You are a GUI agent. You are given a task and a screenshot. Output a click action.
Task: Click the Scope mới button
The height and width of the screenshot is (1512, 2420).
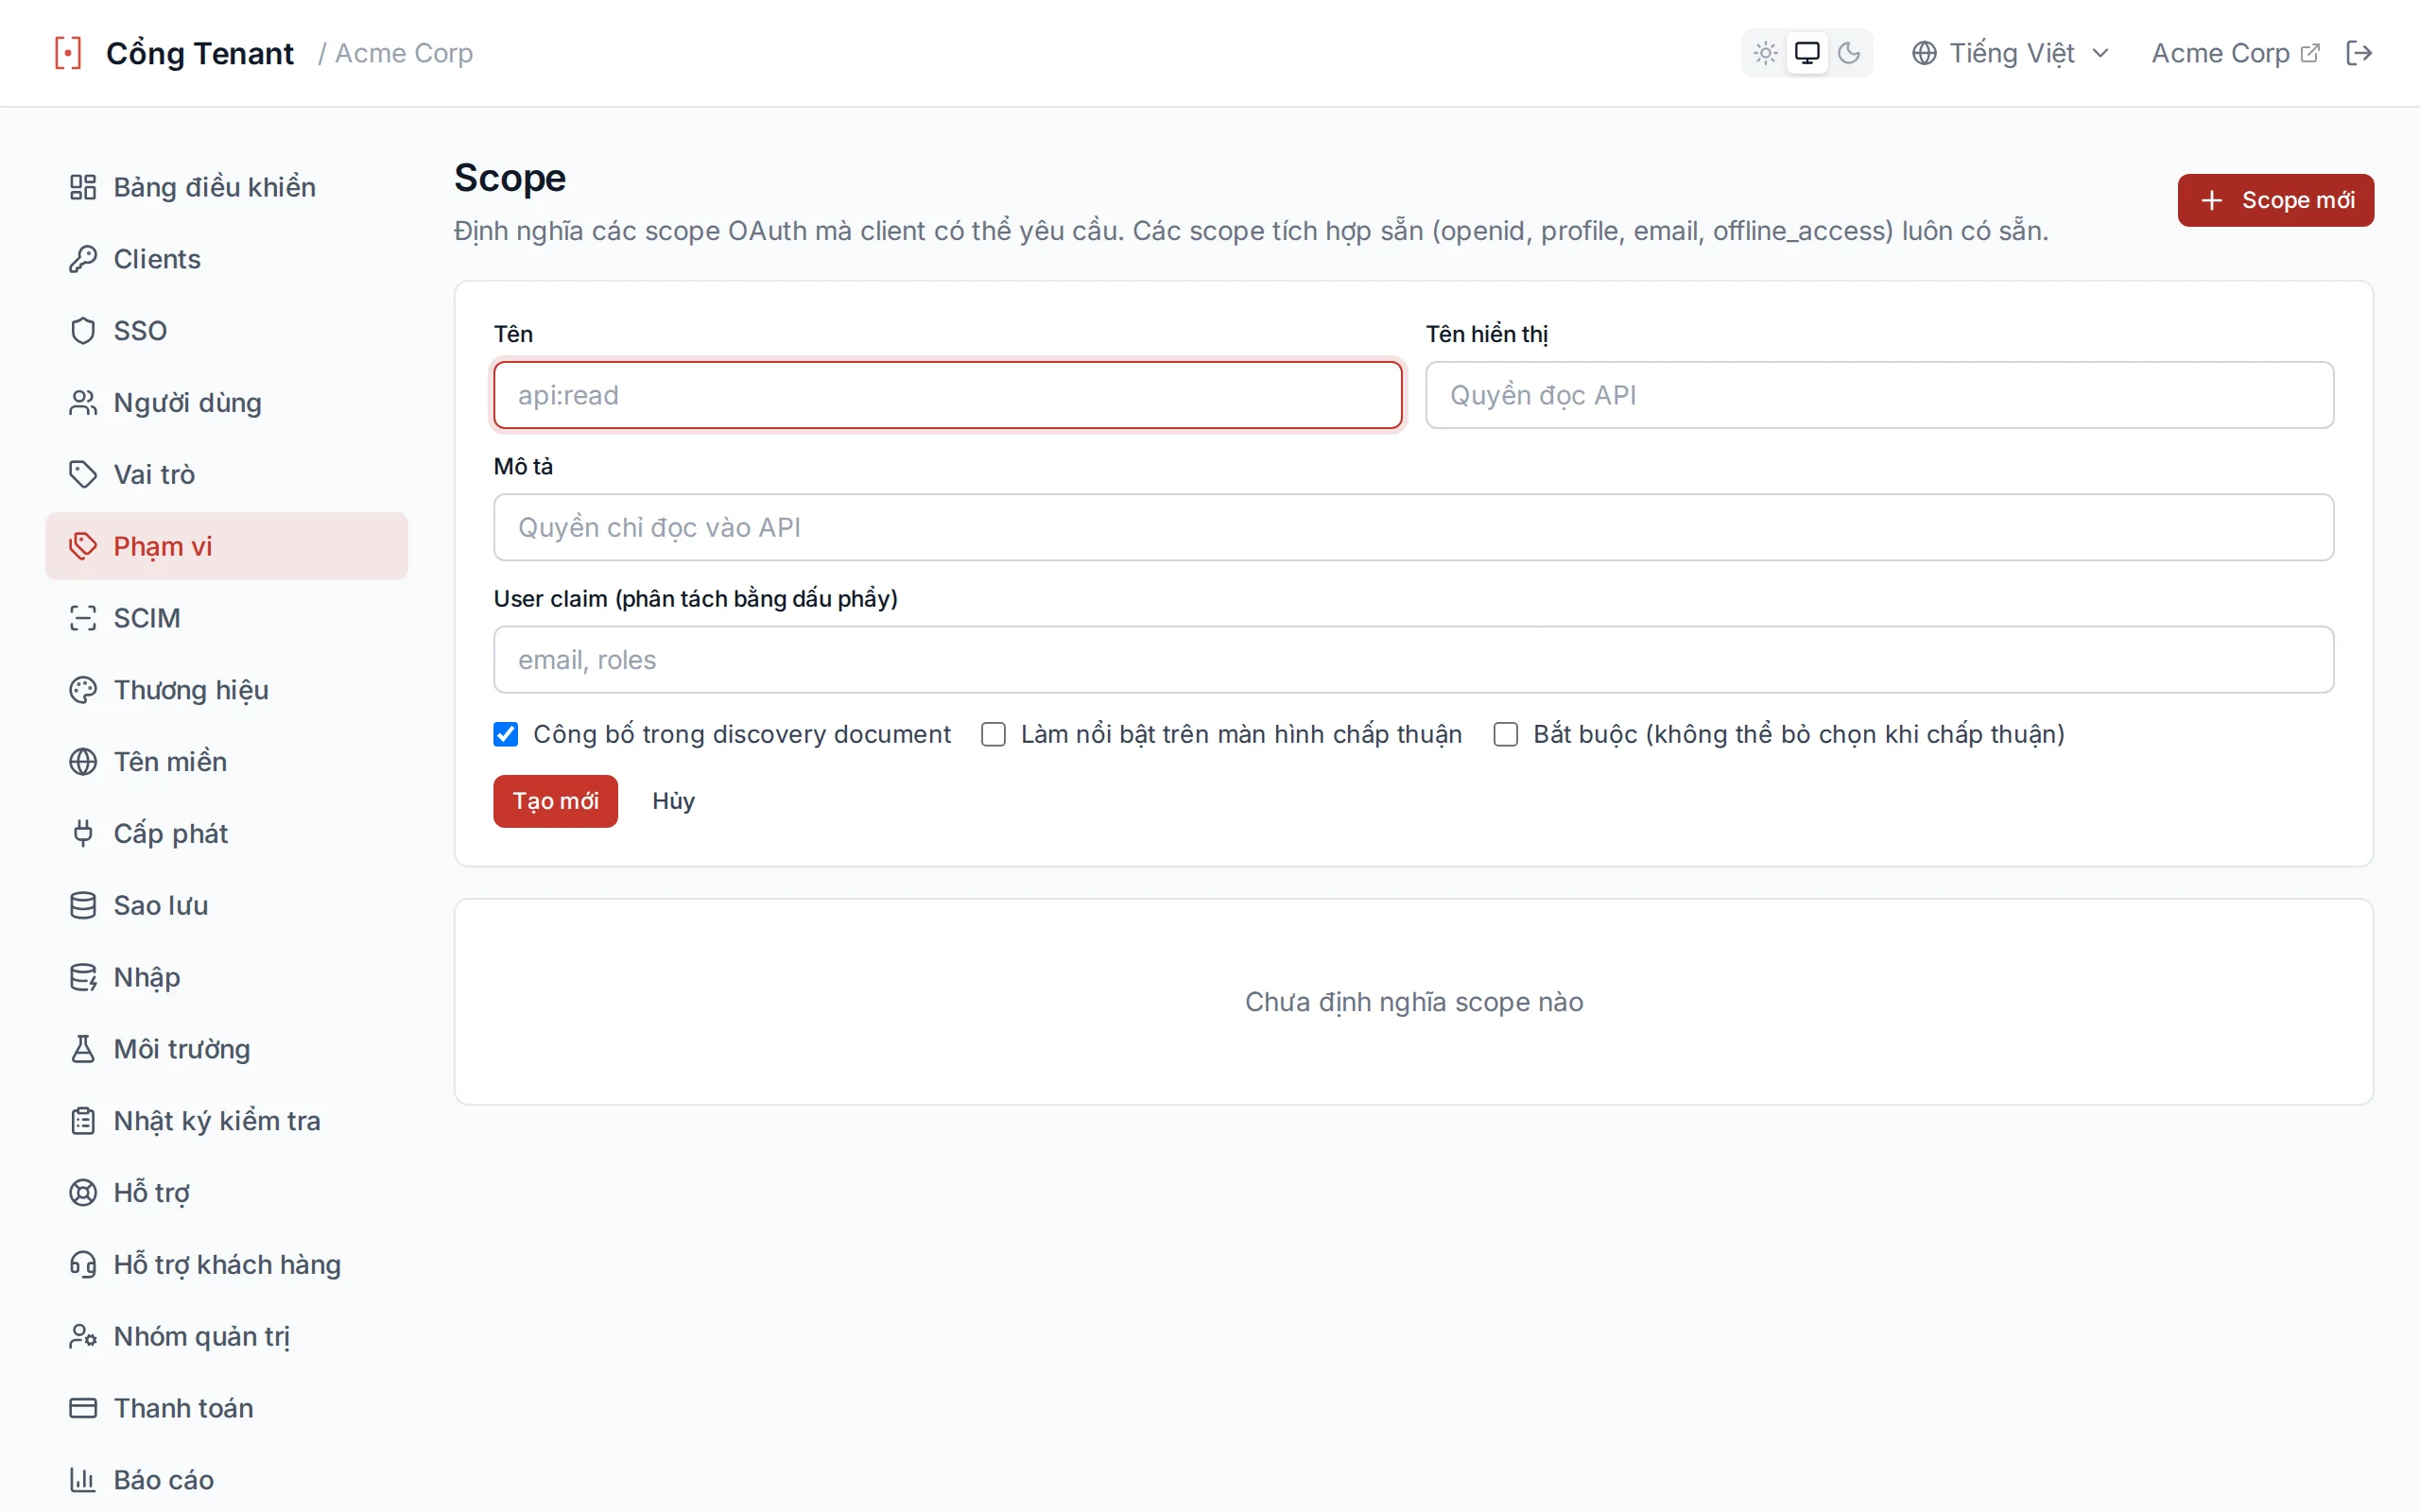click(x=2275, y=200)
